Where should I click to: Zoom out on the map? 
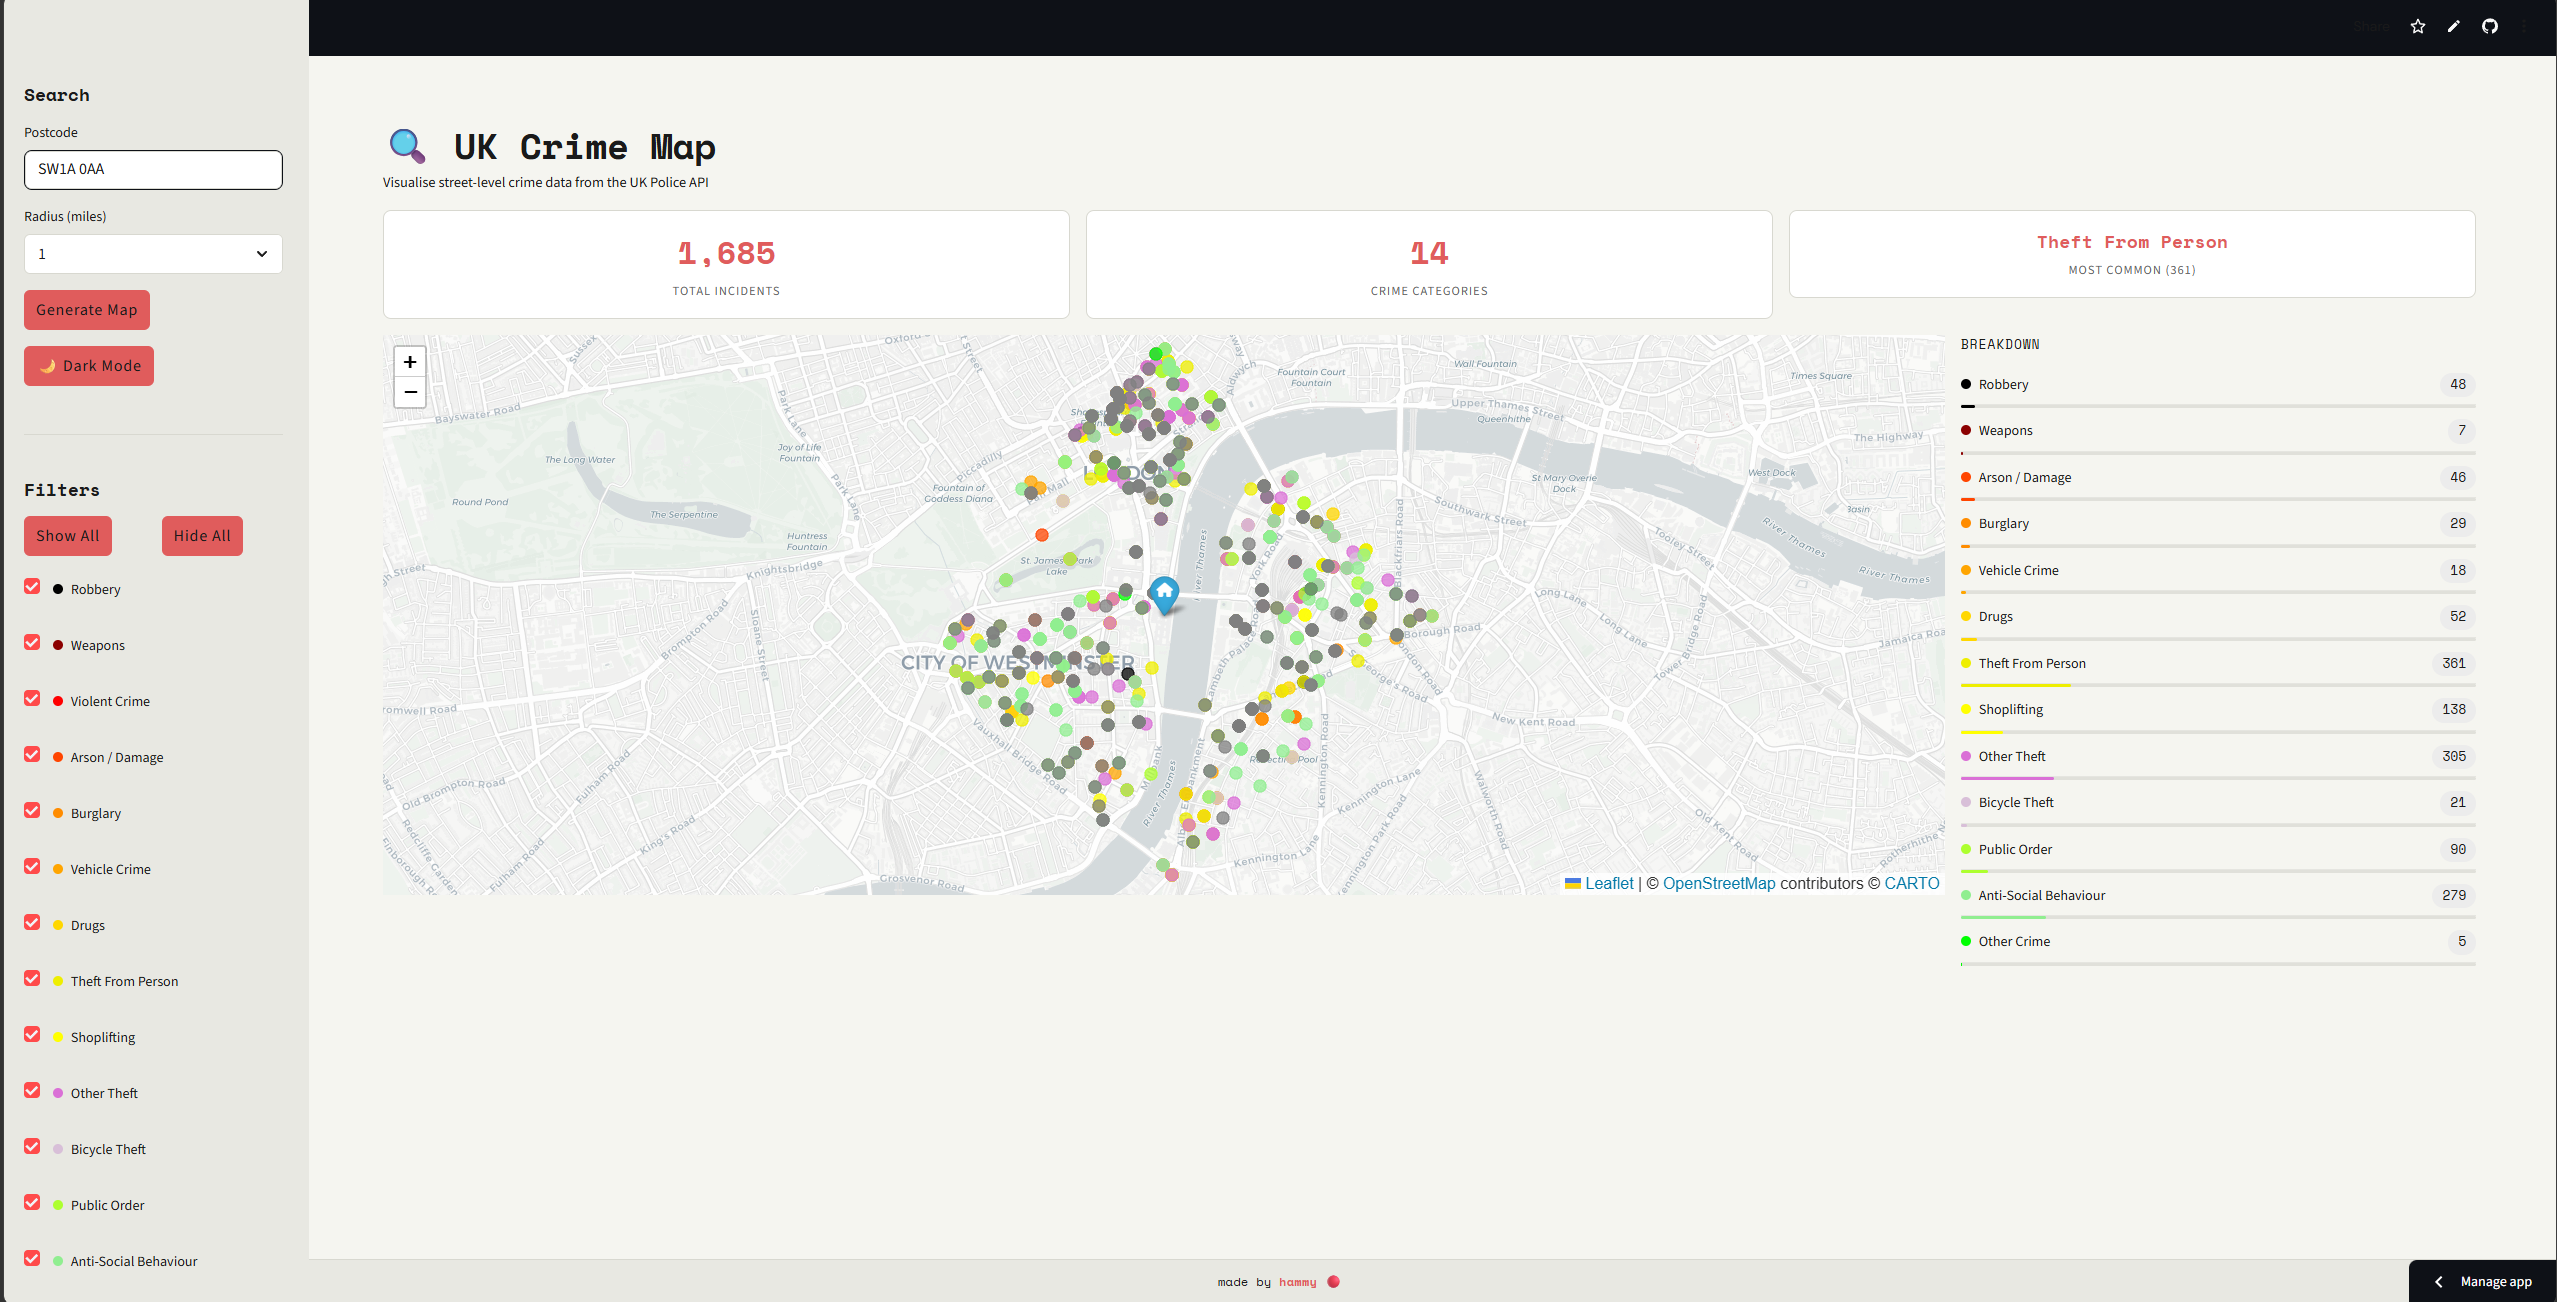click(410, 392)
